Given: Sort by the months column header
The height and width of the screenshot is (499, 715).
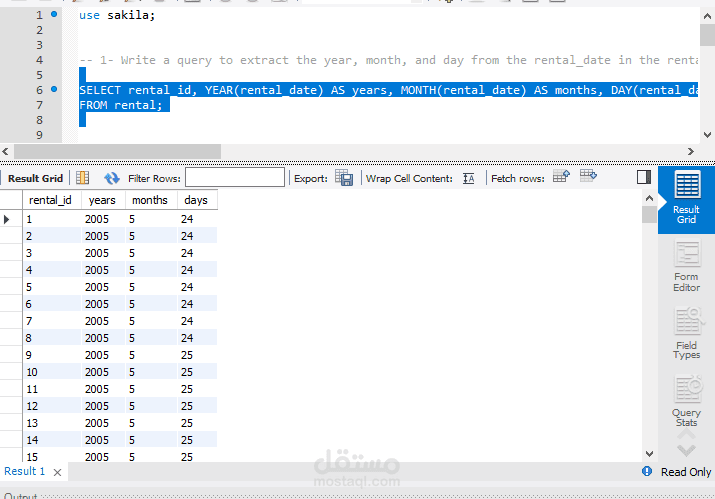Looking at the screenshot, I should (151, 200).
